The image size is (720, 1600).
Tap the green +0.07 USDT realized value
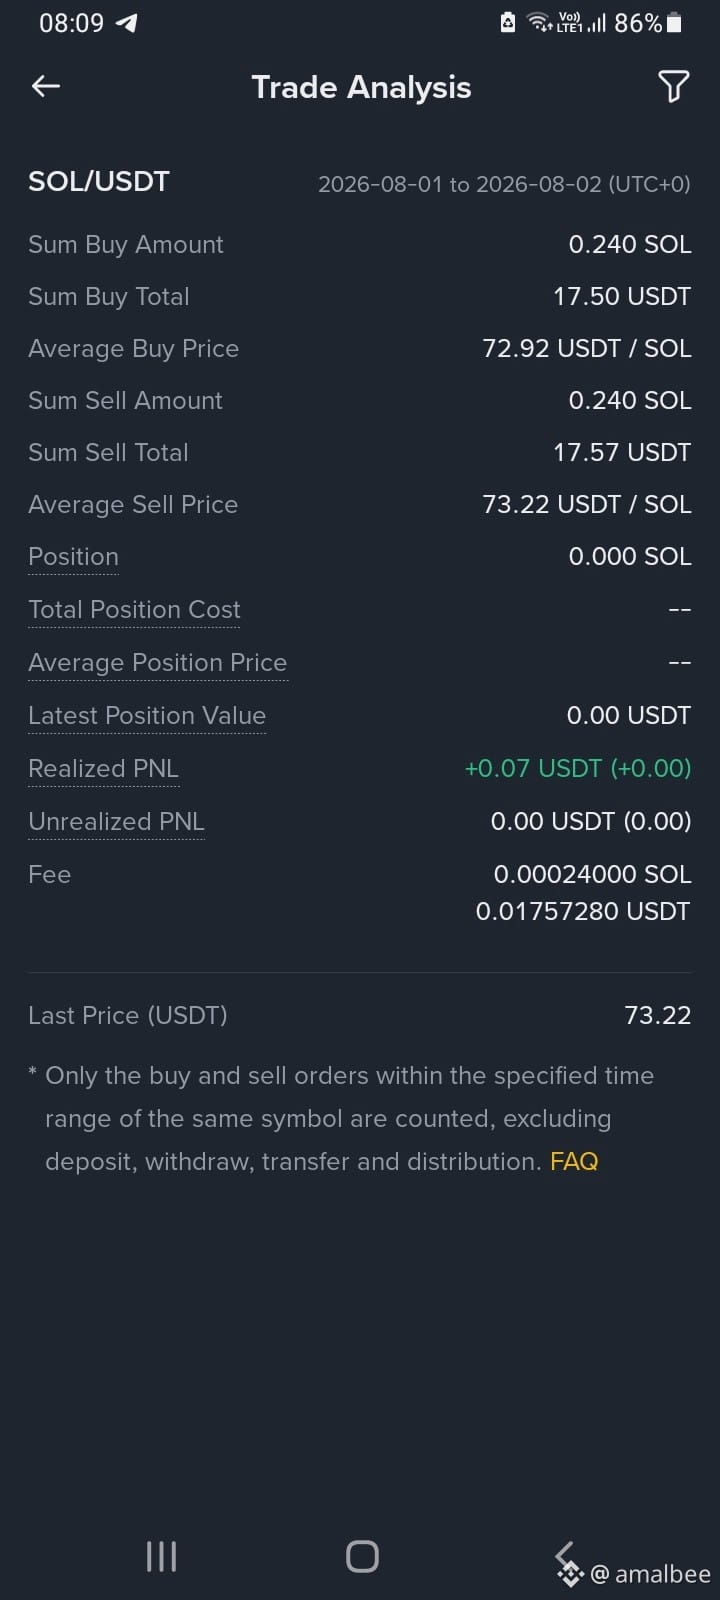point(578,768)
